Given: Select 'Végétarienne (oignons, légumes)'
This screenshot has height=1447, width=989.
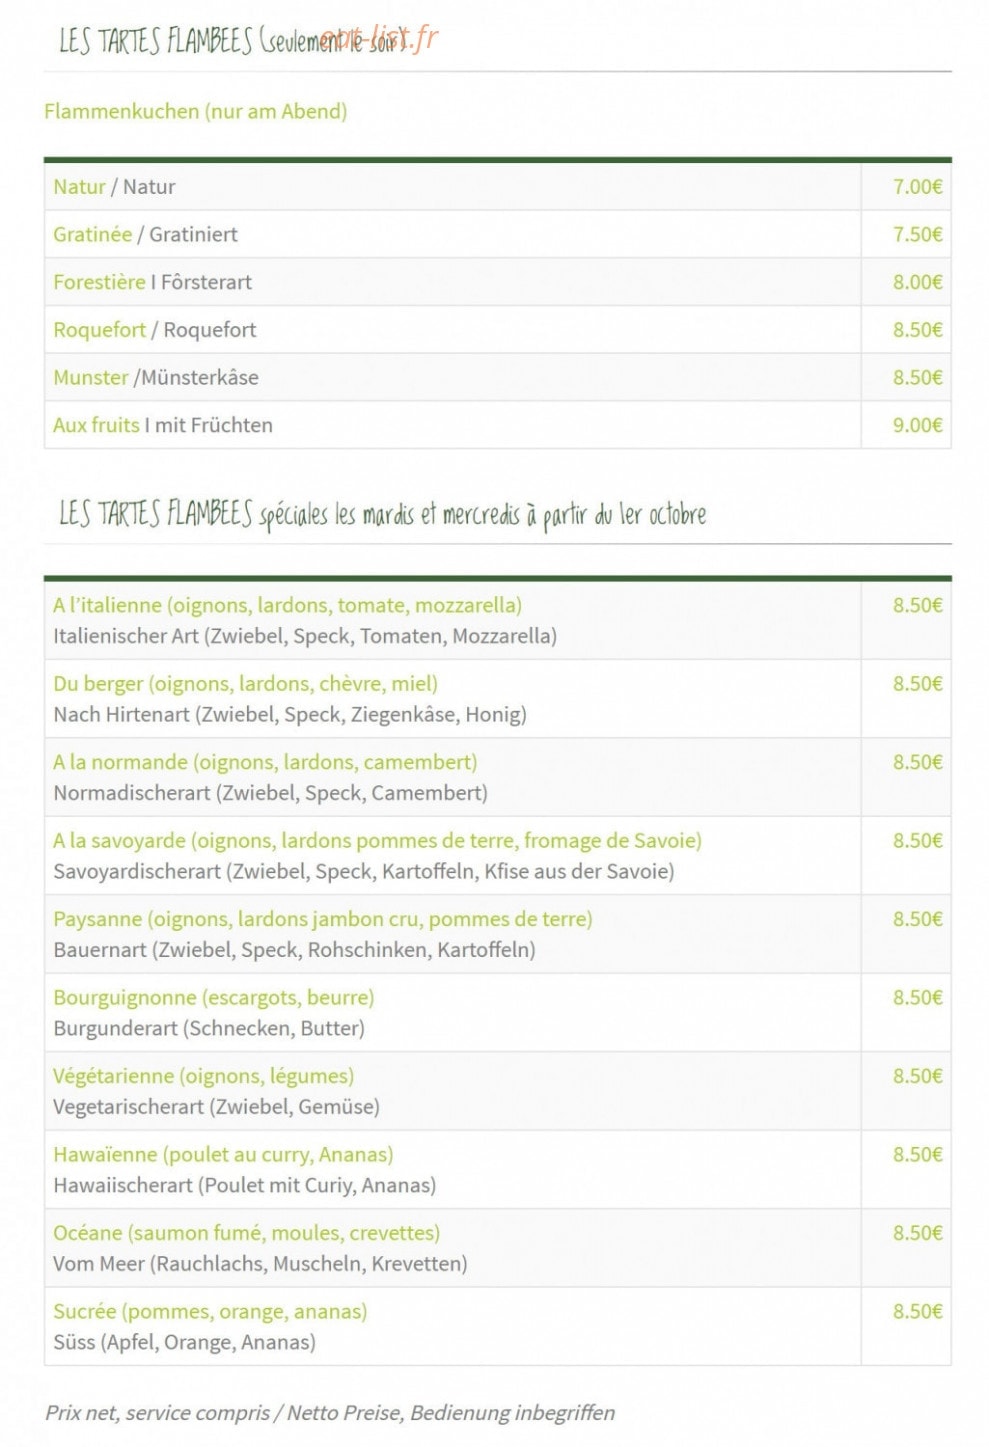Looking at the screenshot, I should tap(203, 1076).
